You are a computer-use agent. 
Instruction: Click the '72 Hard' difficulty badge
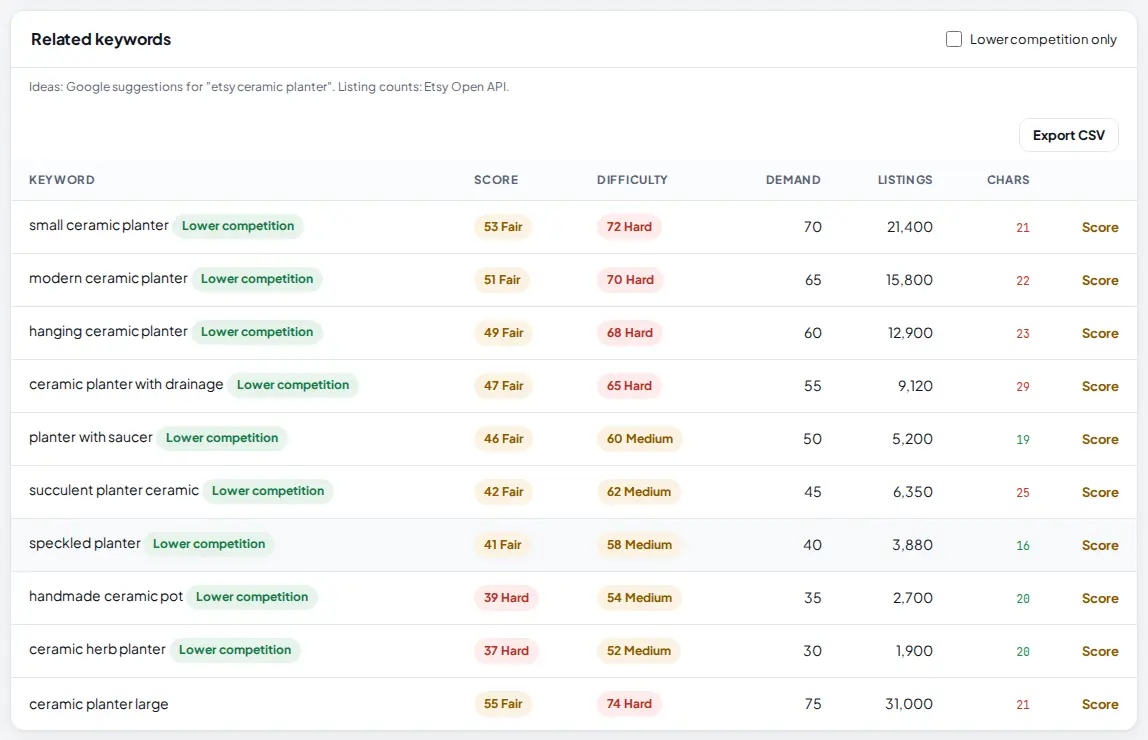pyautogui.click(x=629, y=227)
